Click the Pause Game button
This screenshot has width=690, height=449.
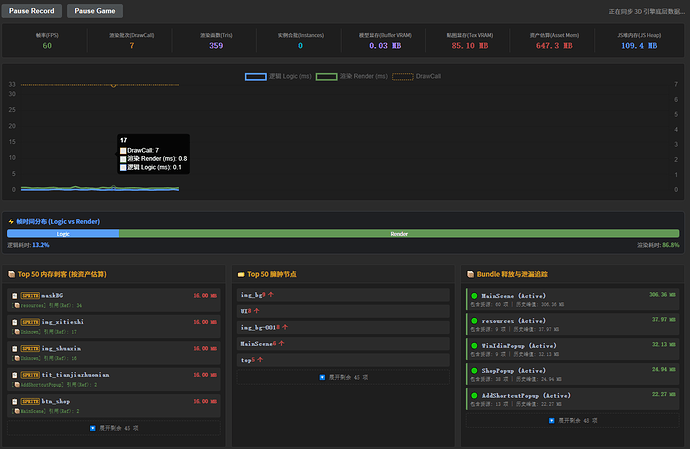pos(95,11)
